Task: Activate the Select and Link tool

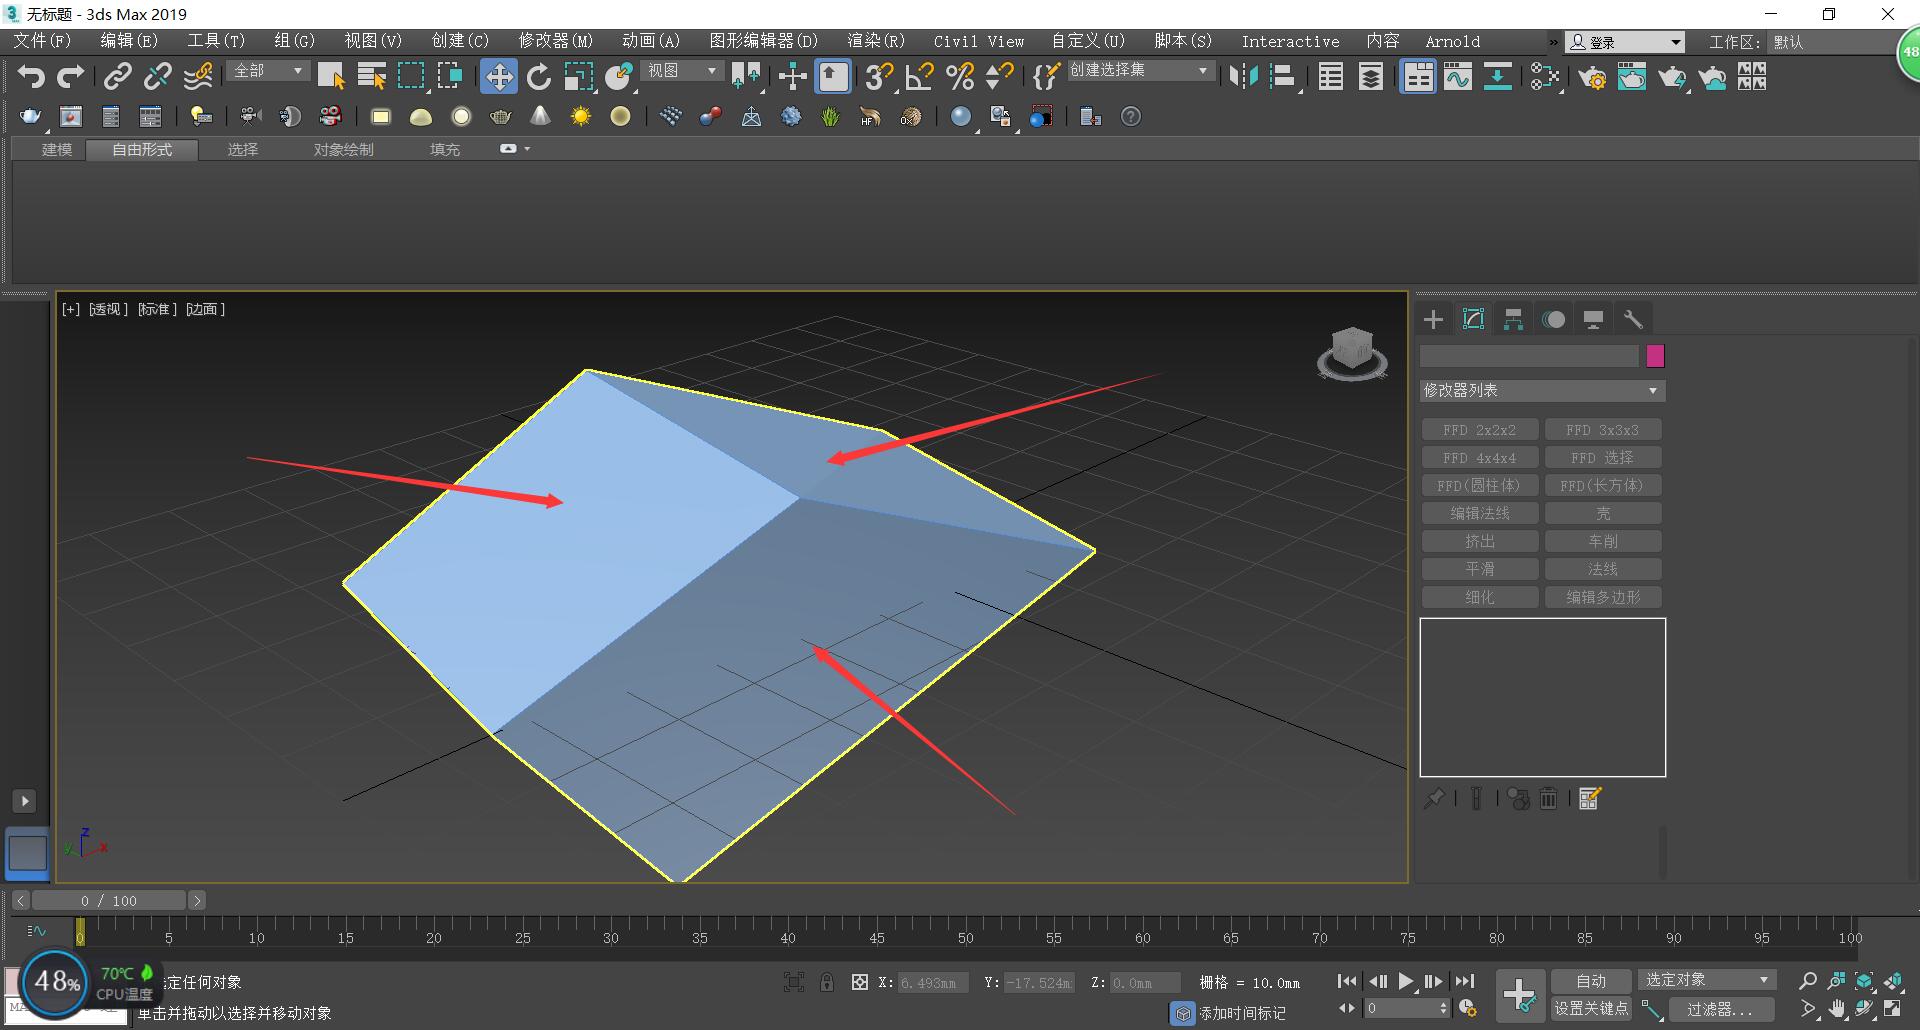Action: tap(118, 77)
